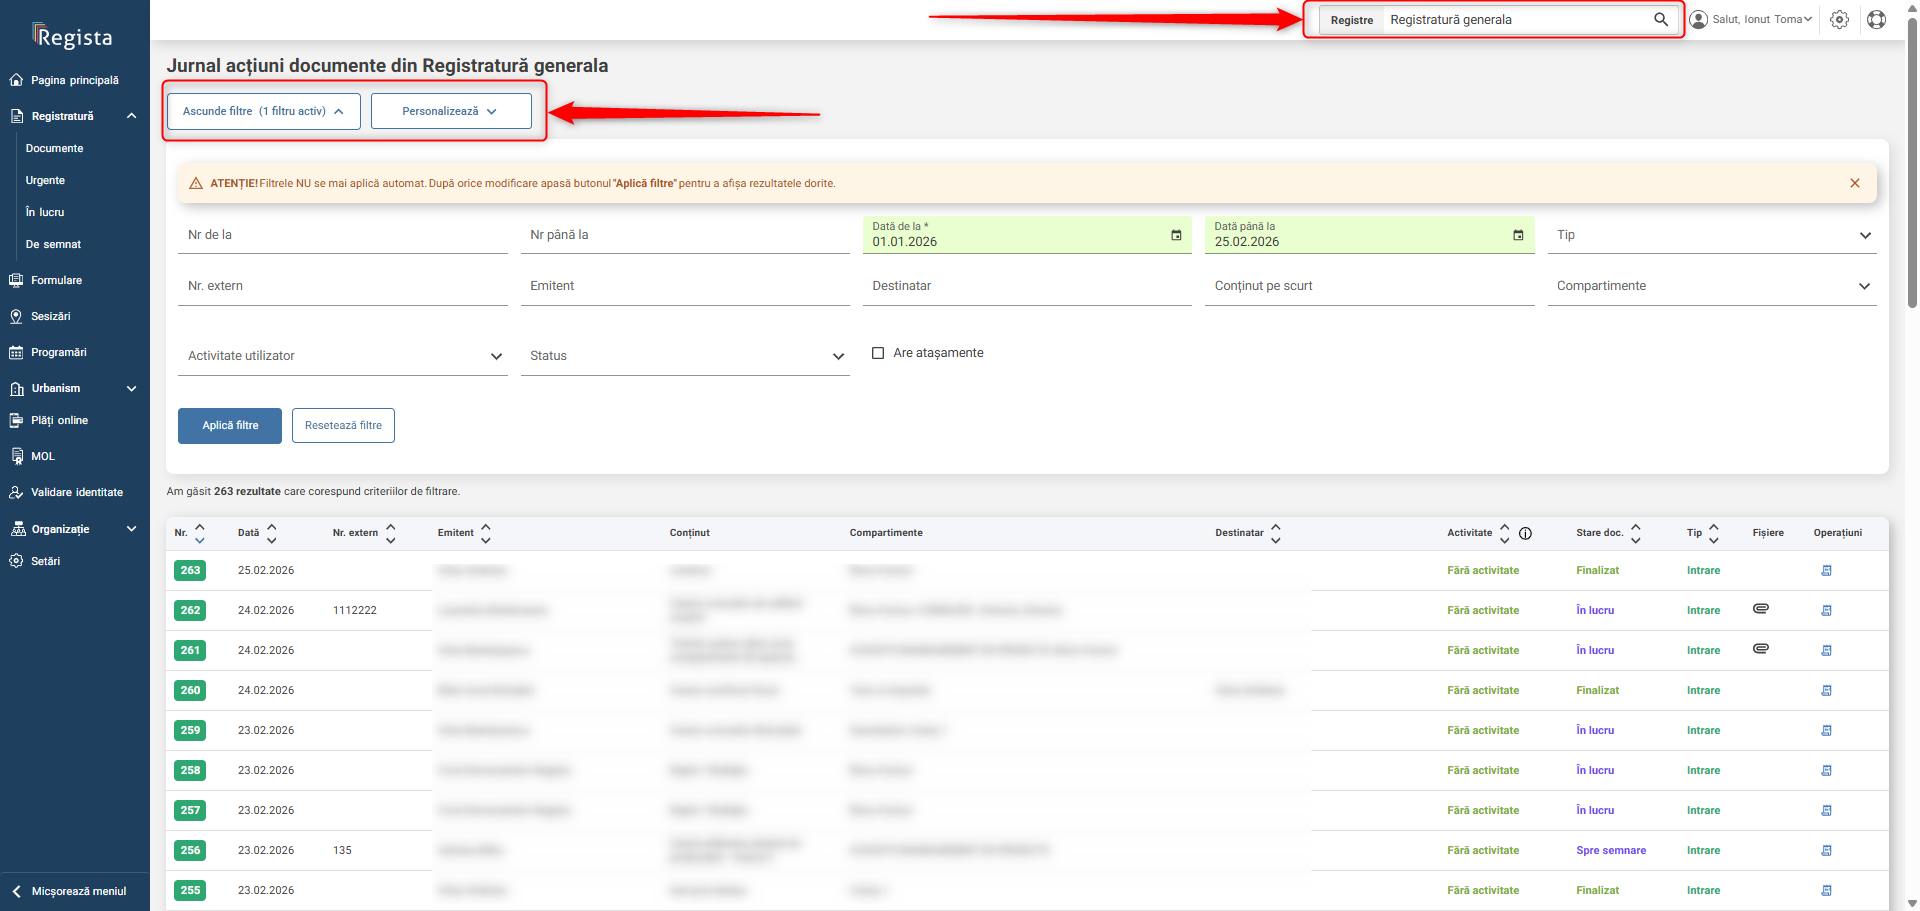Expand the Organizație sidebar section
Screen dimensions: 1920x911
[132, 529]
